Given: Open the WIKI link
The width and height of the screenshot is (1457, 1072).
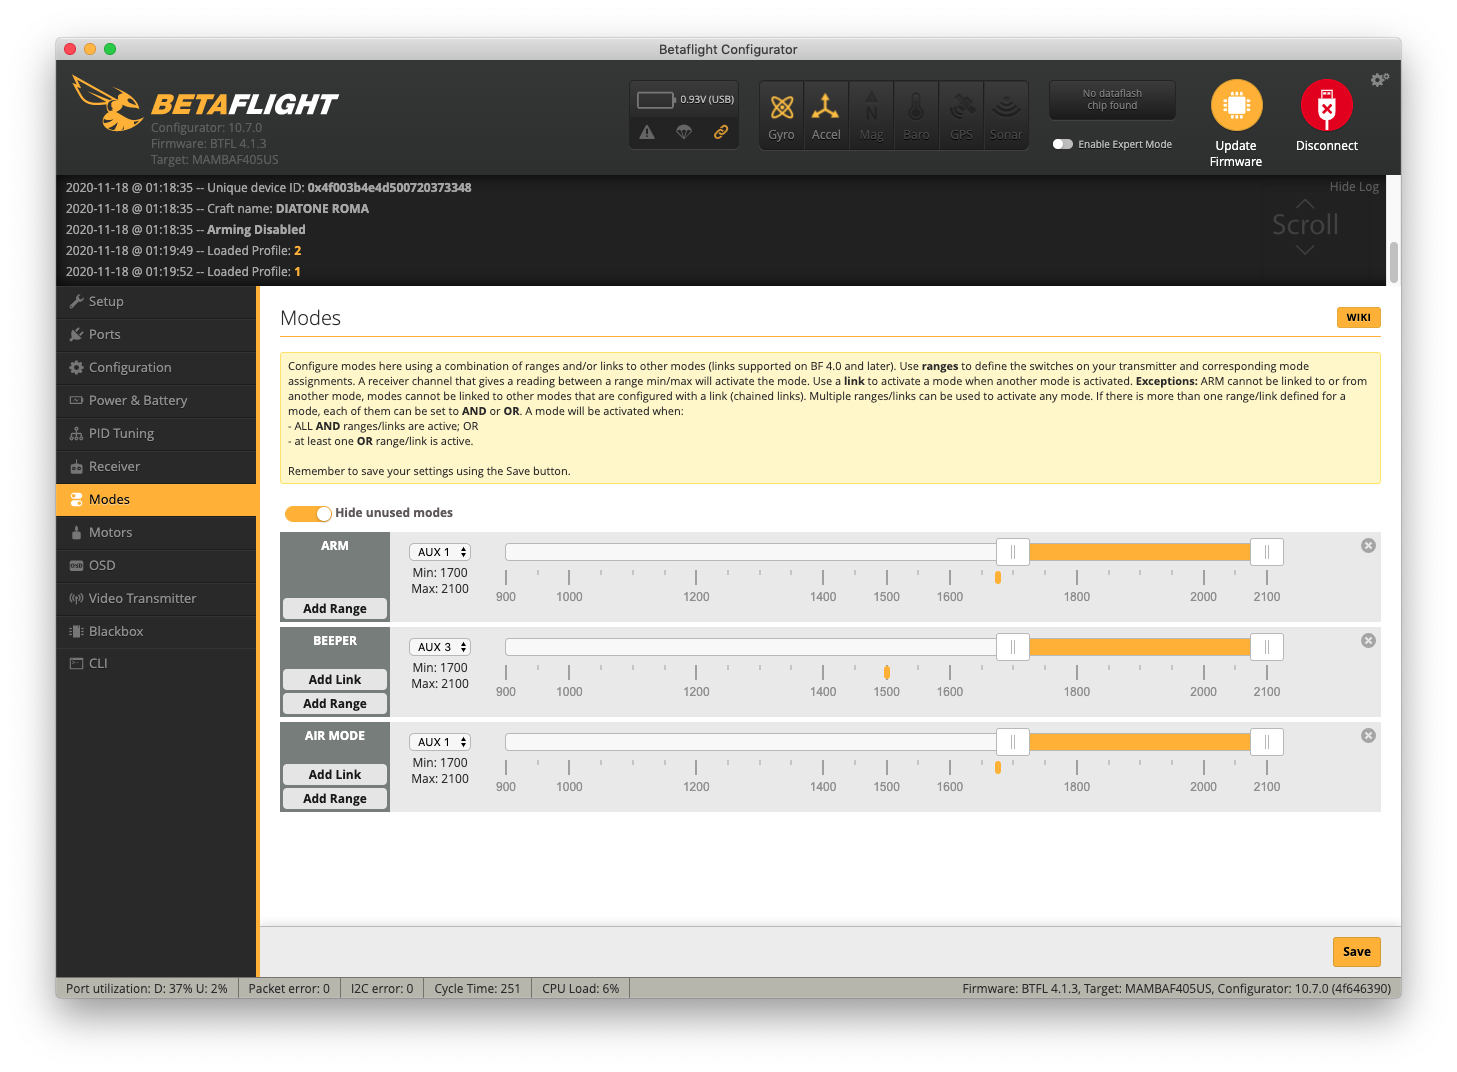Looking at the screenshot, I should click(x=1358, y=317).
